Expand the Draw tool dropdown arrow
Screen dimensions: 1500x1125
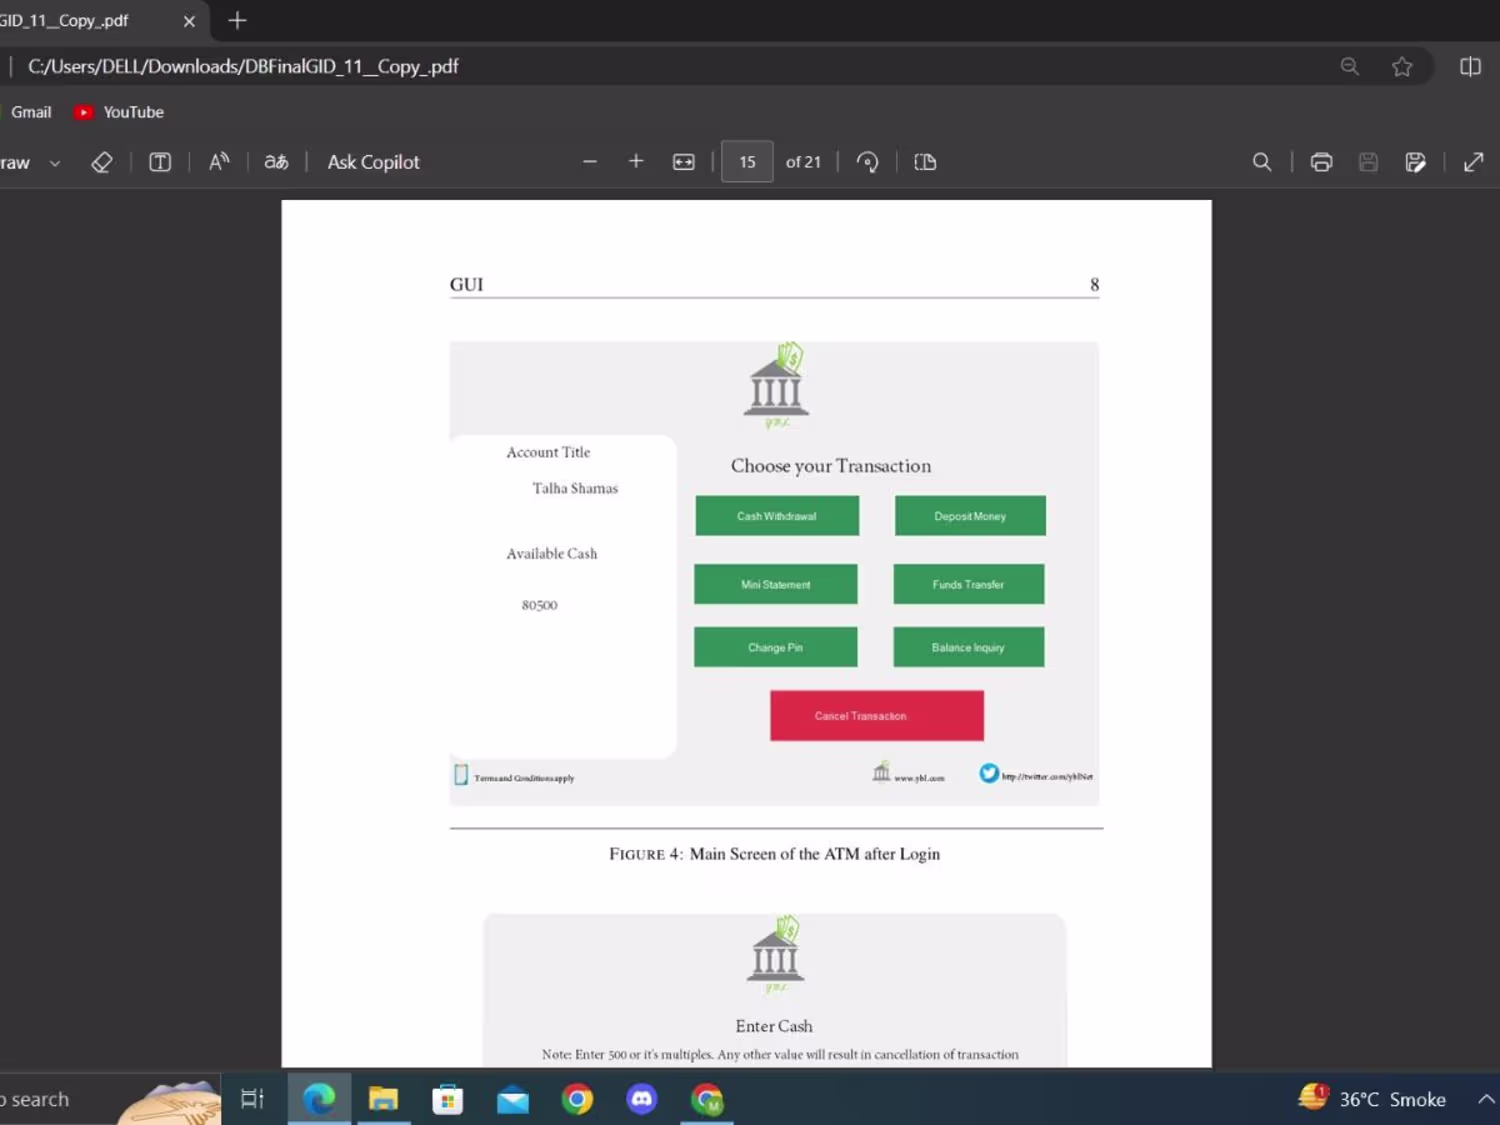(55, 163)
